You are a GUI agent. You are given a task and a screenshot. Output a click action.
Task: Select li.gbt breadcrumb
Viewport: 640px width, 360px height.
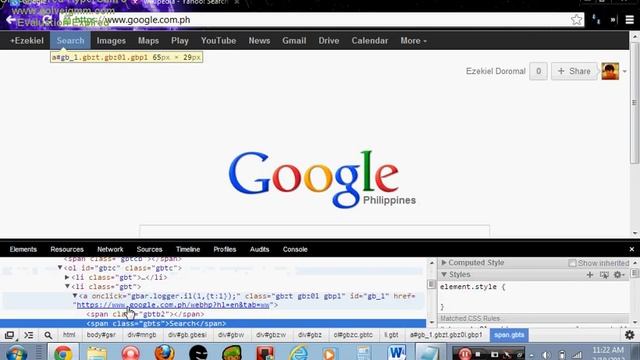(391, 335)
